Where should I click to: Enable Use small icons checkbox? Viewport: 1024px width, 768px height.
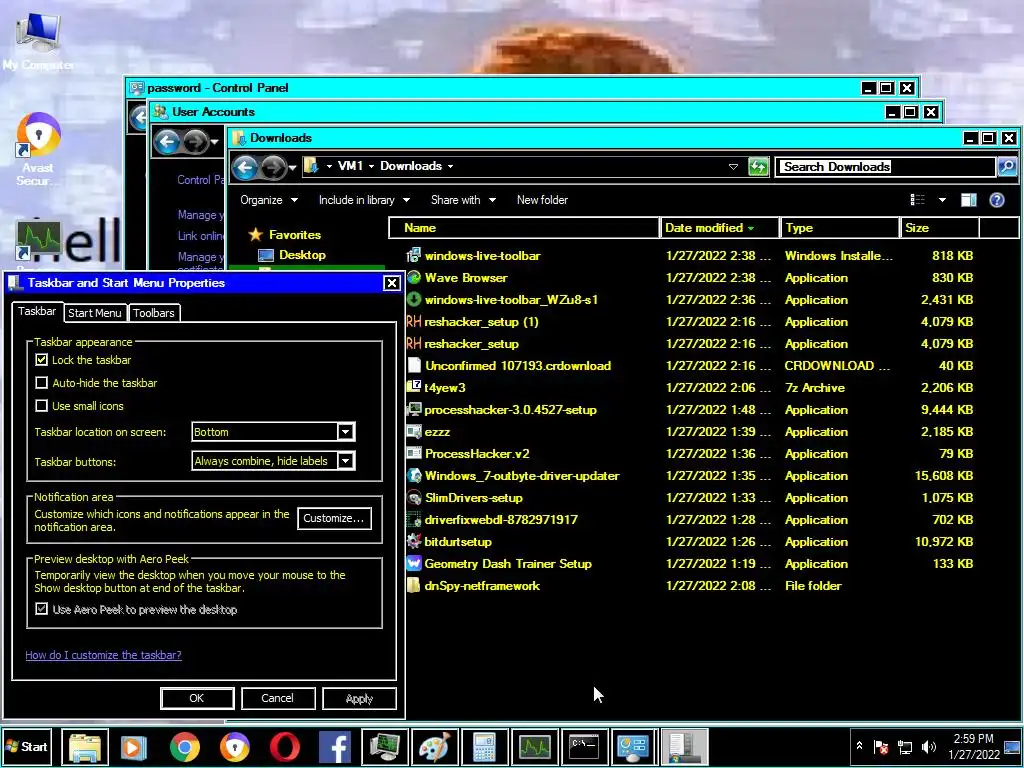[x=41, y=406]
